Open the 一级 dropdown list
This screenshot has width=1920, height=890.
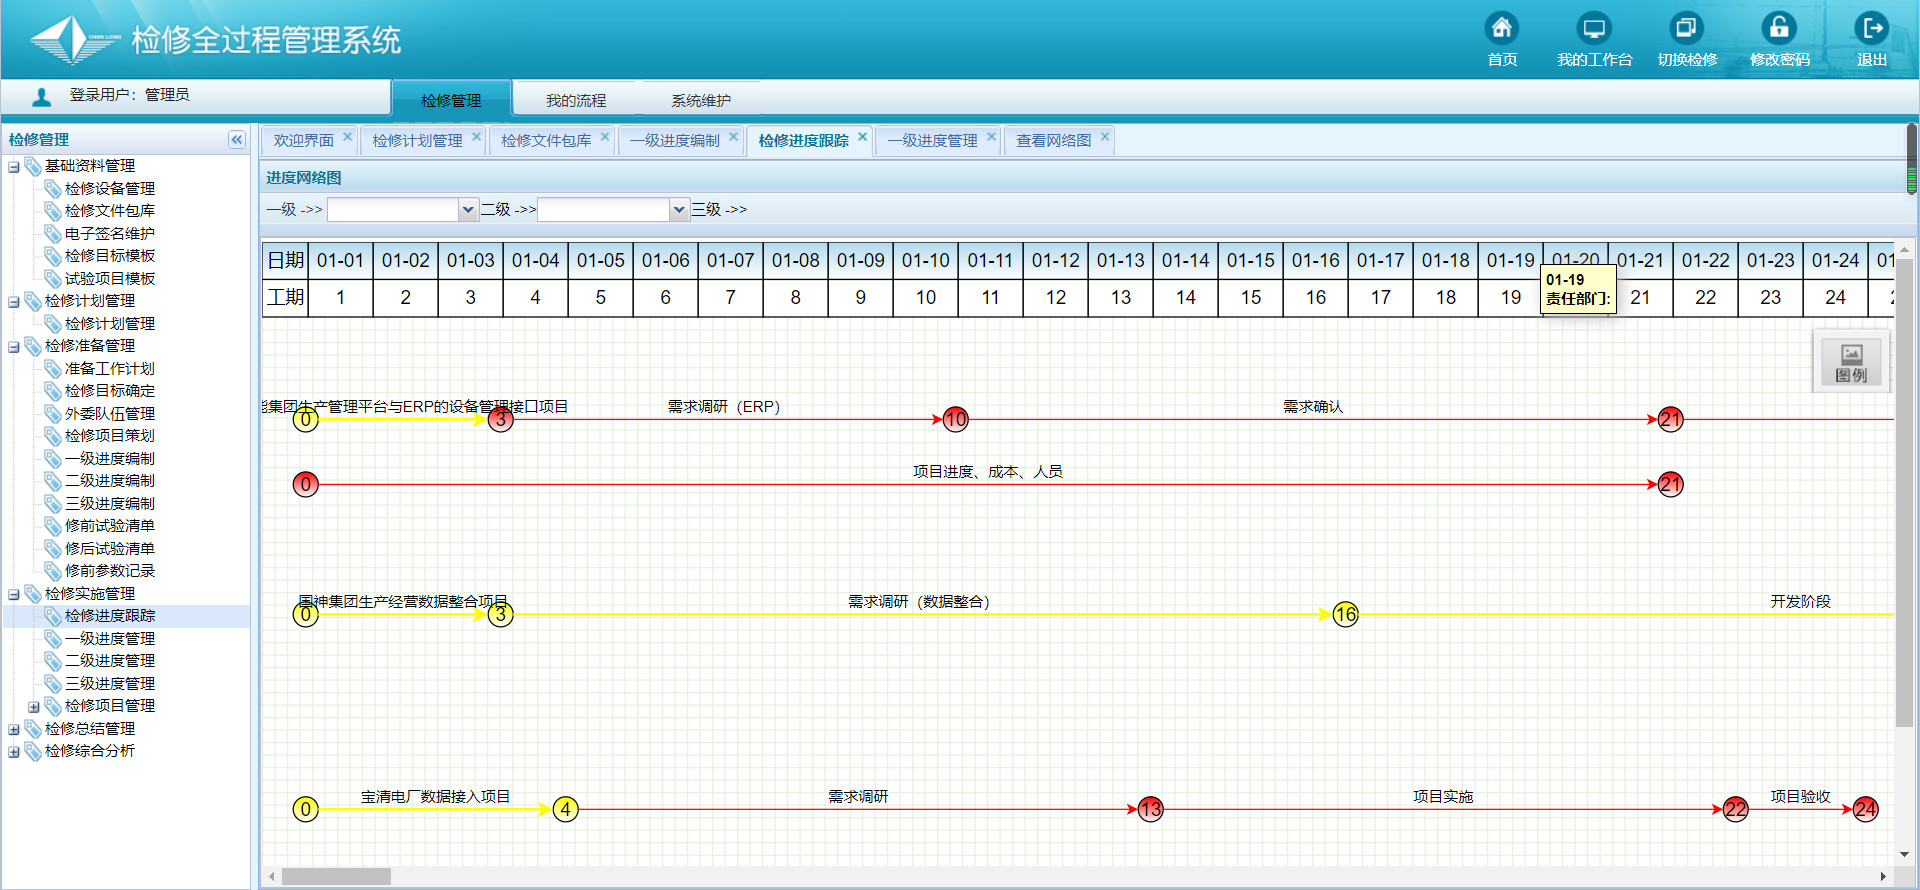point(467,210)
